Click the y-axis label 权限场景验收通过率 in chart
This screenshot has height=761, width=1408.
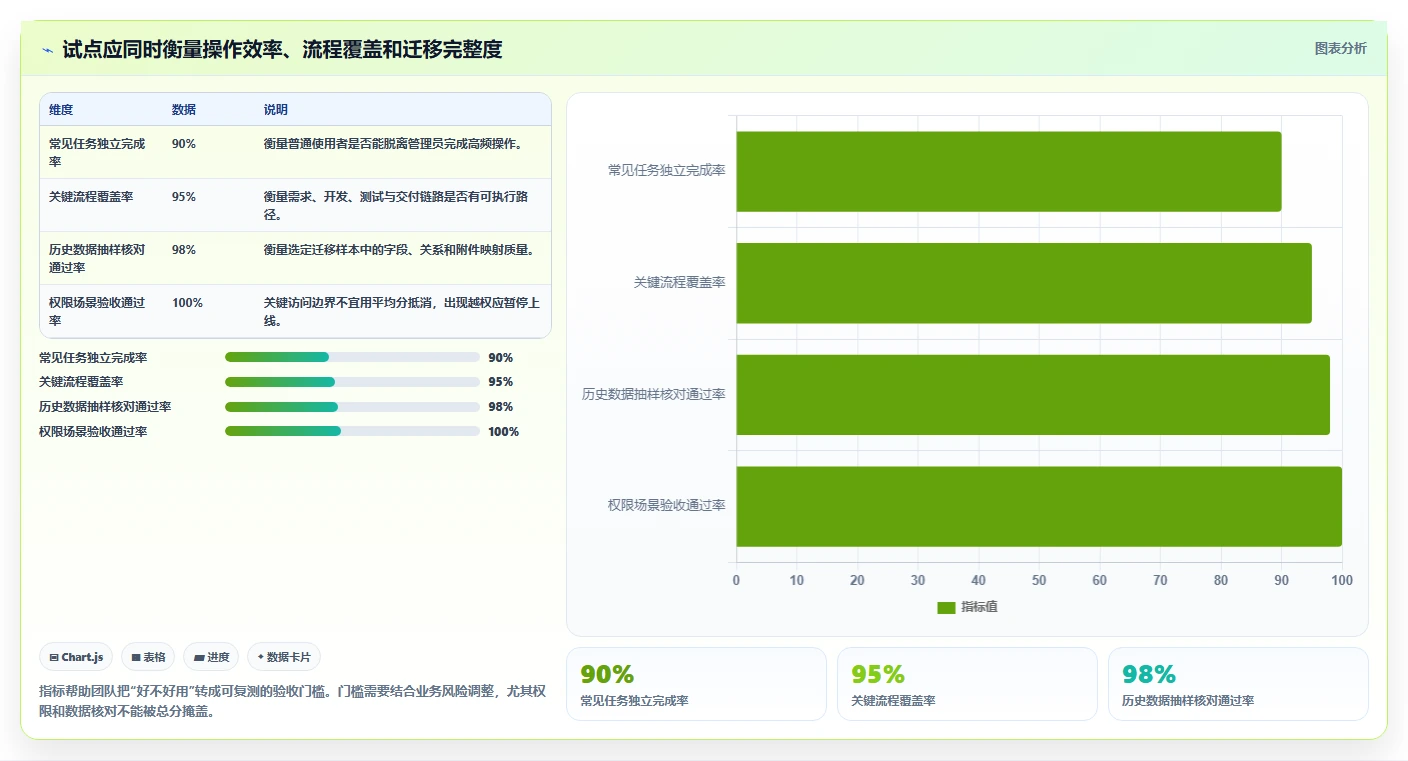click(667, 506)
